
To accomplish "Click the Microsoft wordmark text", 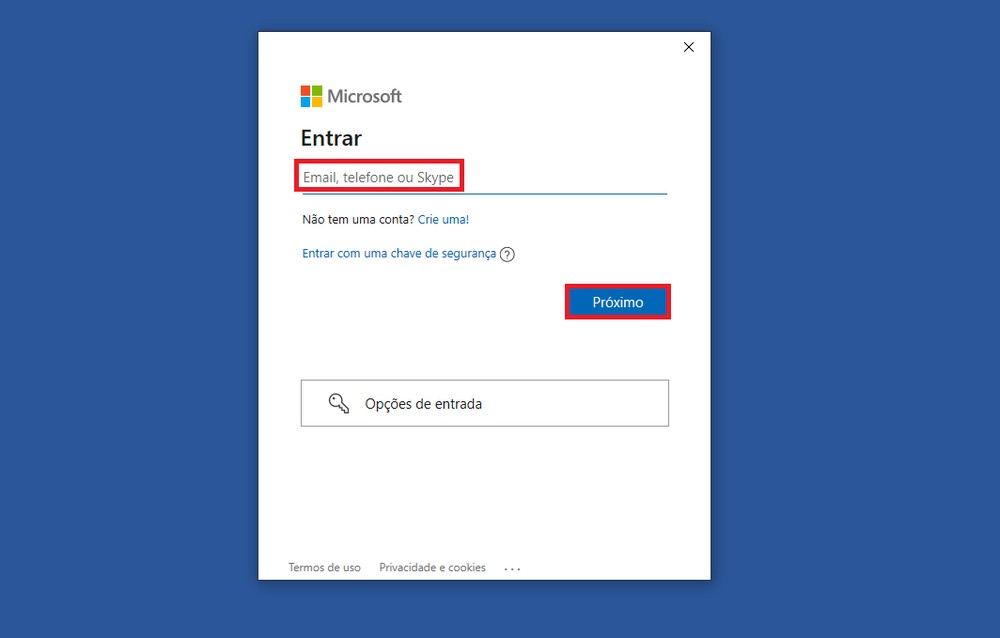I will [x=363, y=96].
